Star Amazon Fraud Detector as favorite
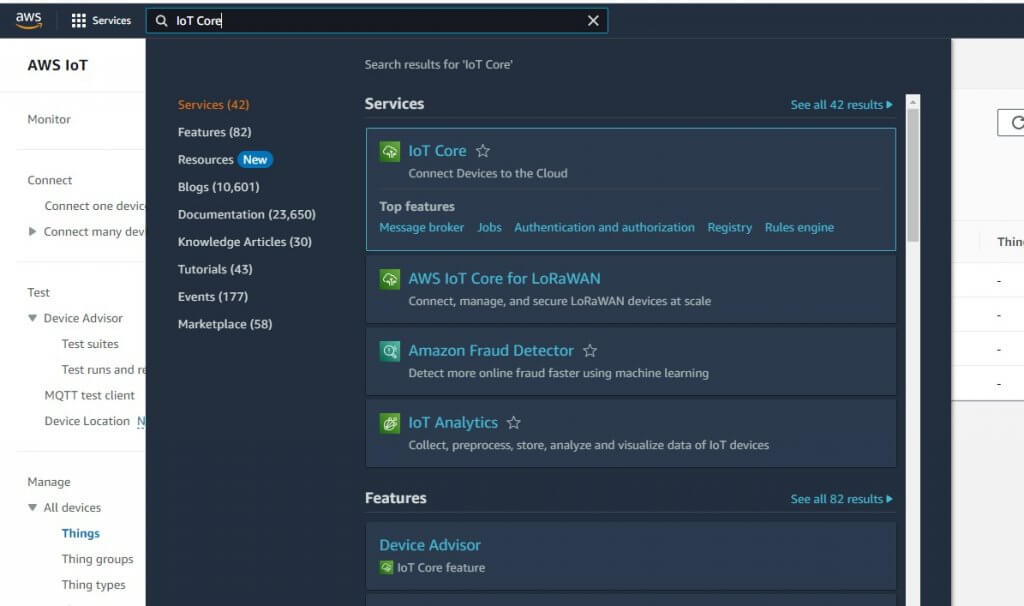The height and width of the screenshot is (606, 1024). (590, 351)
